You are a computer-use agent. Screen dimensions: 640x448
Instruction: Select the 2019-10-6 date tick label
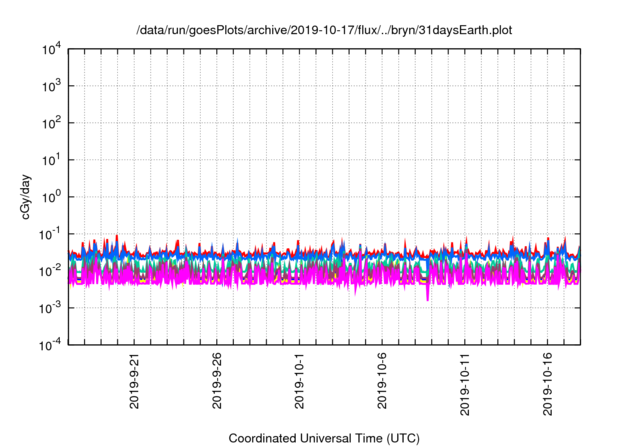(x=383, y=383)
